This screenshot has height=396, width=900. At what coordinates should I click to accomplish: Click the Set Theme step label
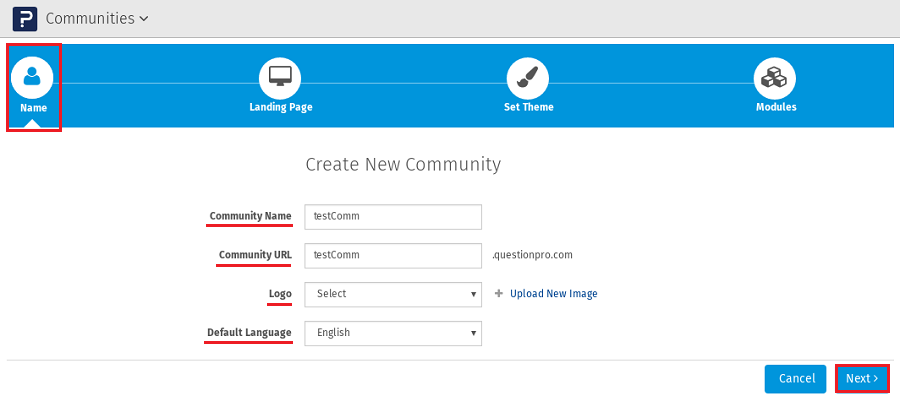click(x=529, y=107)
